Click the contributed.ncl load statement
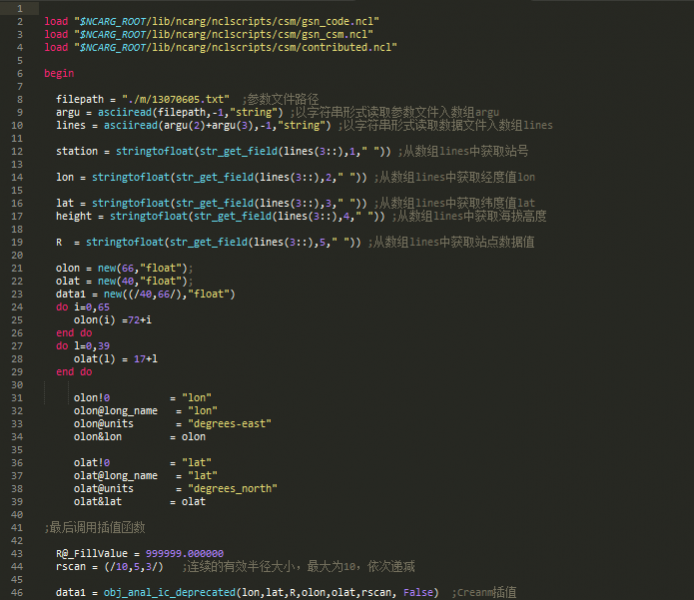The width and height of the screenshot is (694, 600). click(x=220, y=47)
